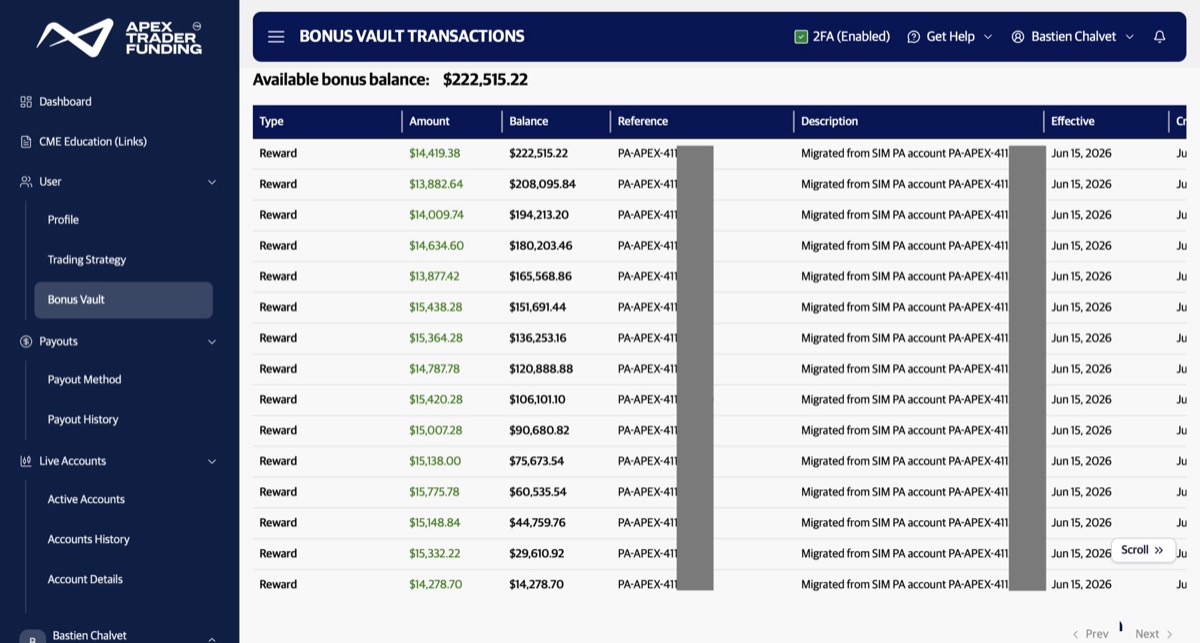Click the balance $44,759.76

[537, 523]
